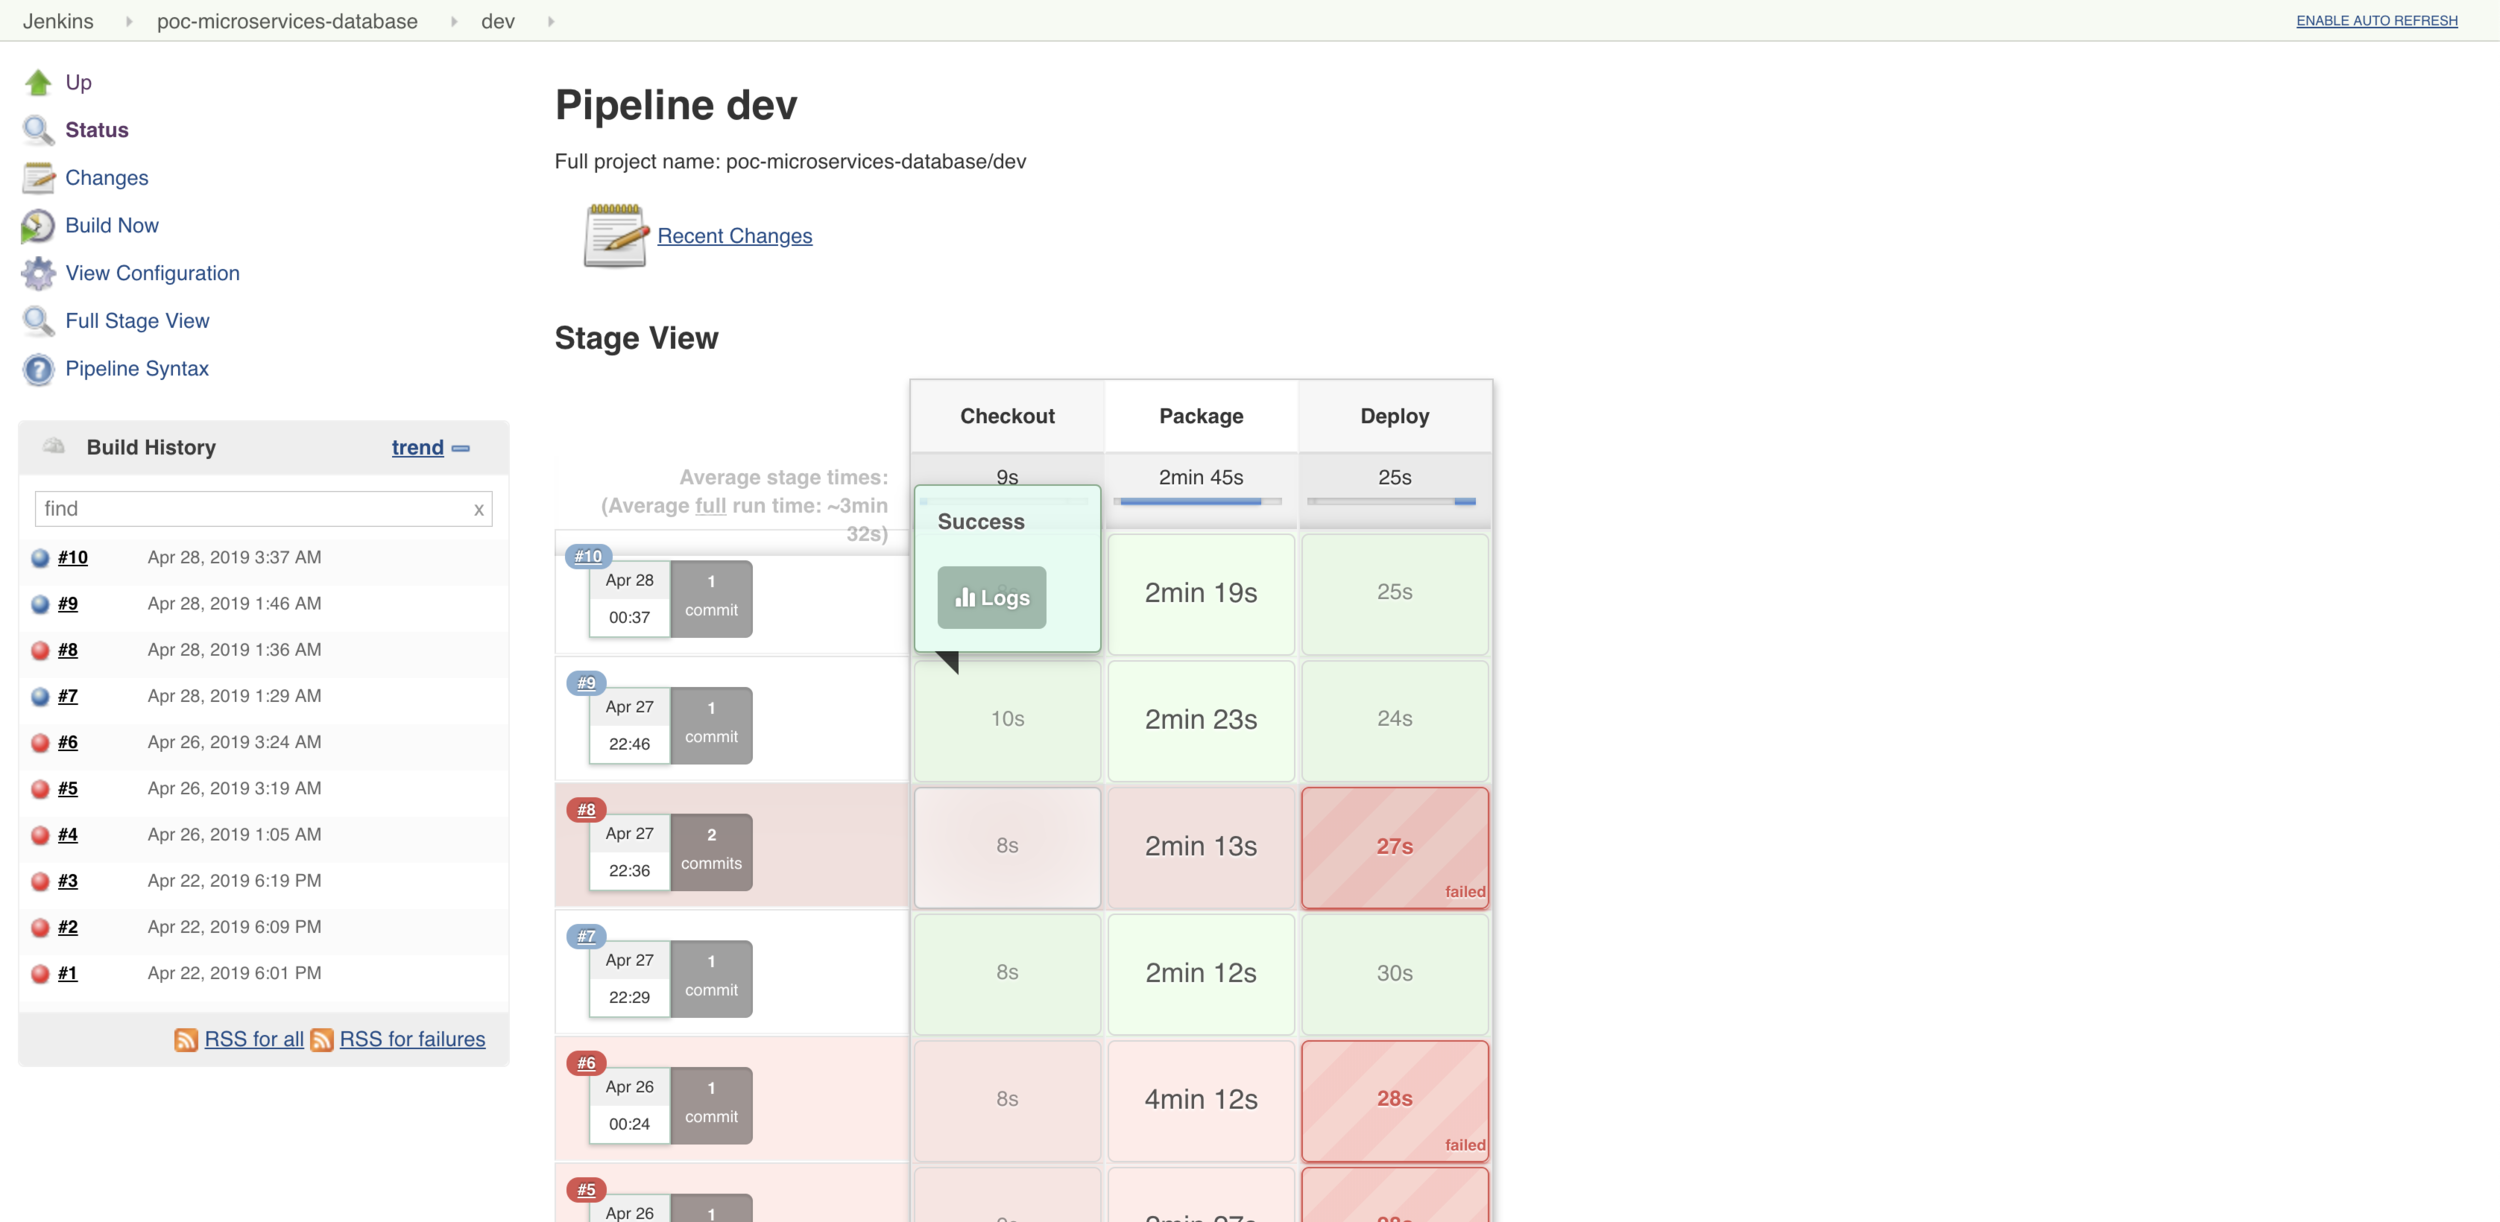
Task: Click the Recent Changes notepad icon
Action: [x=615, y=236]
